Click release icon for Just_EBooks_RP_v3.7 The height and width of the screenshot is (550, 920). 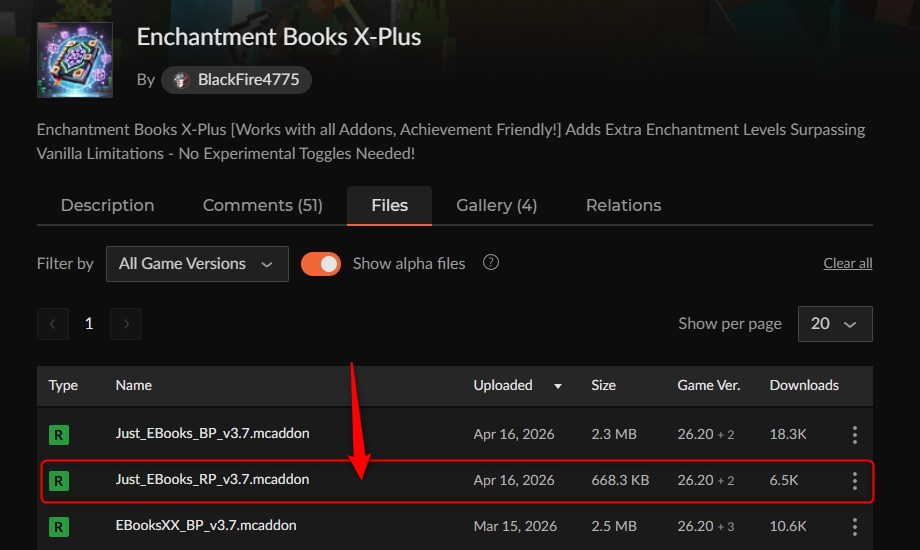tap(59, 481)
